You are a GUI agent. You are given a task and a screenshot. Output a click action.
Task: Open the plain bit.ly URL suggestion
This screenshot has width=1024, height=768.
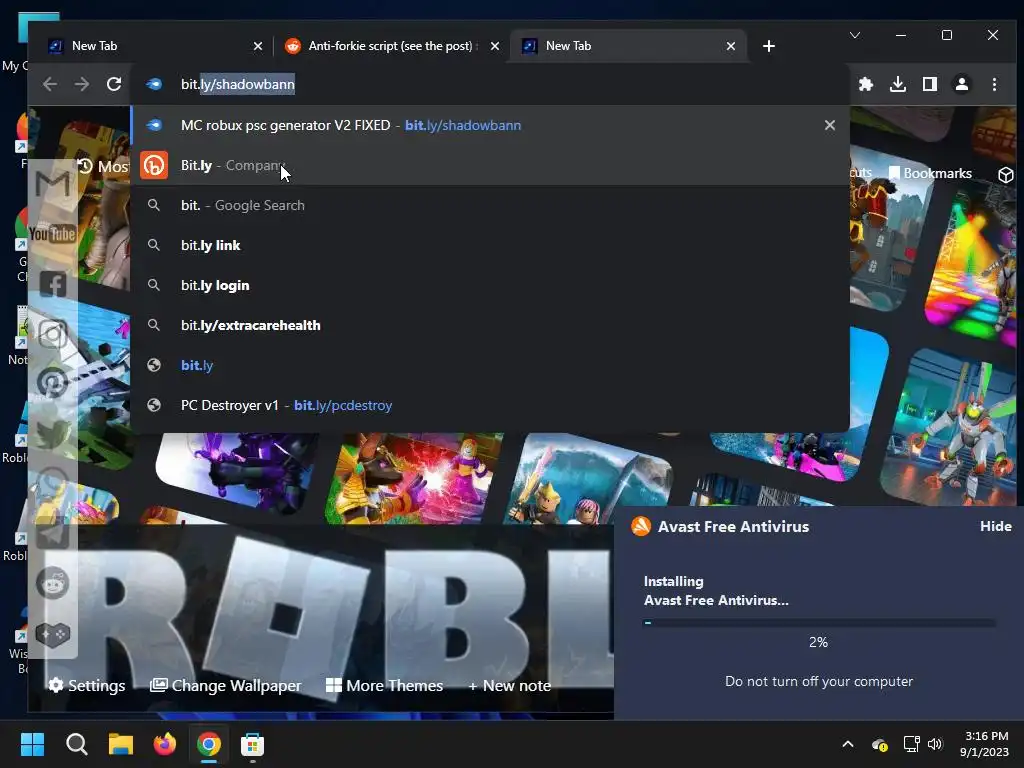pos(490,365)
